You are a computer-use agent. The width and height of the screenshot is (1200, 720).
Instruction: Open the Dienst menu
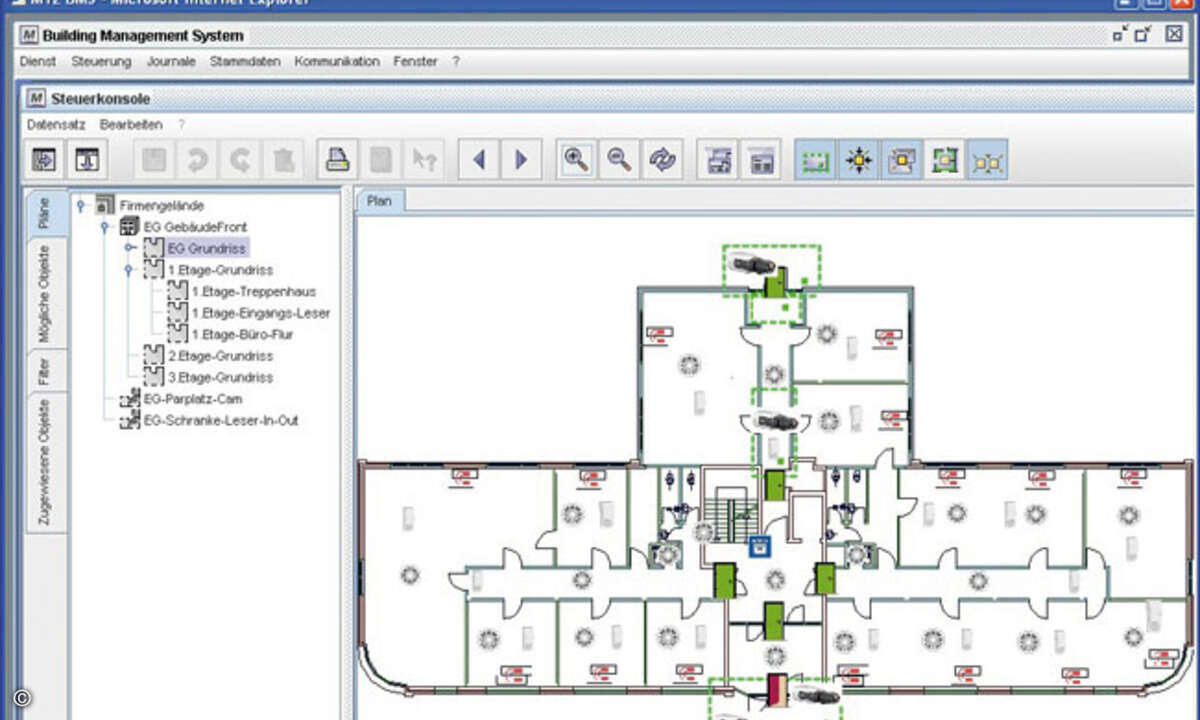point(38,61)
